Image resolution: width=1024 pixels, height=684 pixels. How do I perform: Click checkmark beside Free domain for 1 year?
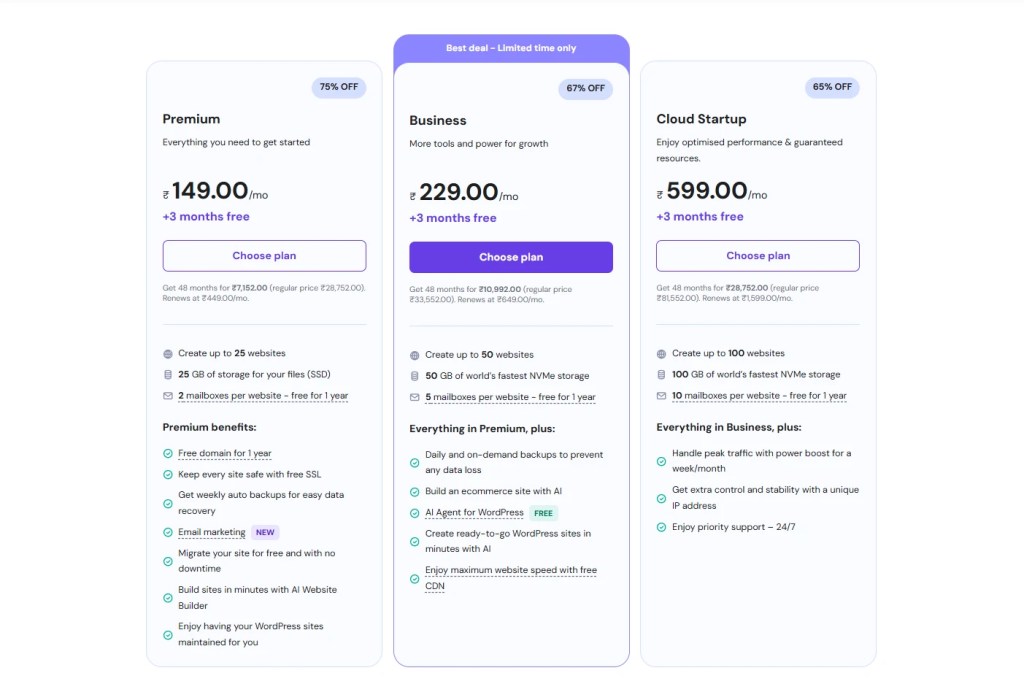168,454
